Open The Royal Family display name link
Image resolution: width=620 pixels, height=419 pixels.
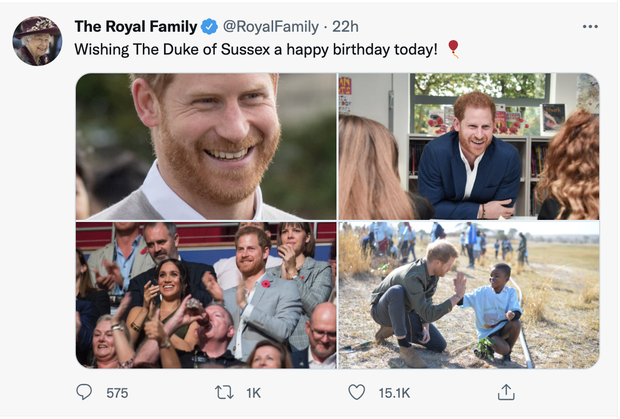click(135, 26)
